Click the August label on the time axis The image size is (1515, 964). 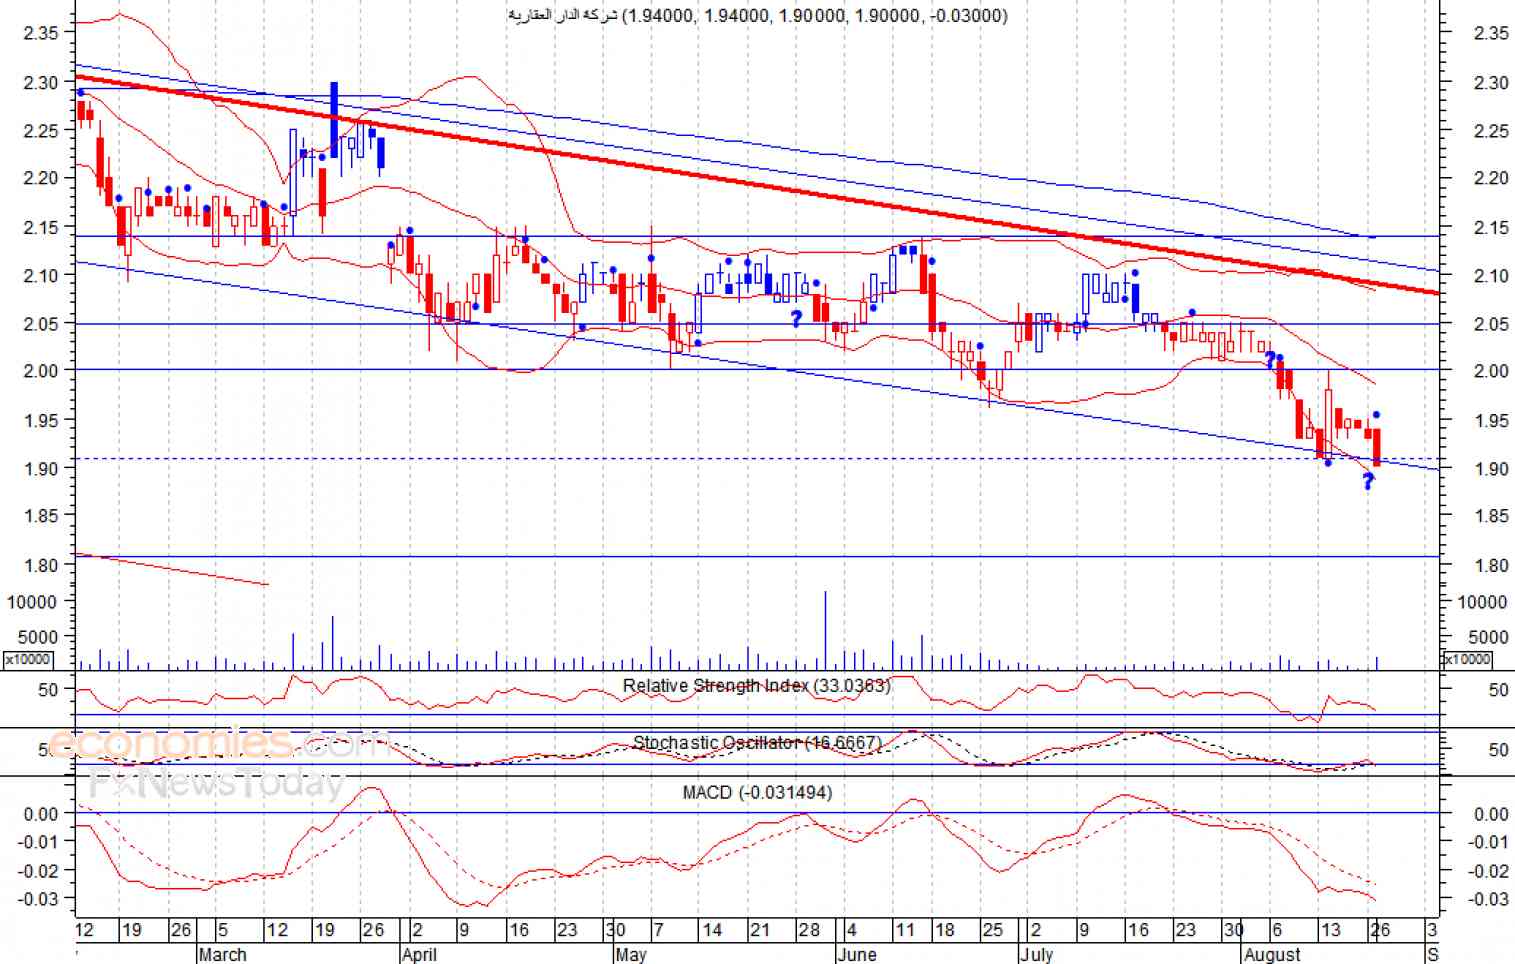click(1272, 954)
